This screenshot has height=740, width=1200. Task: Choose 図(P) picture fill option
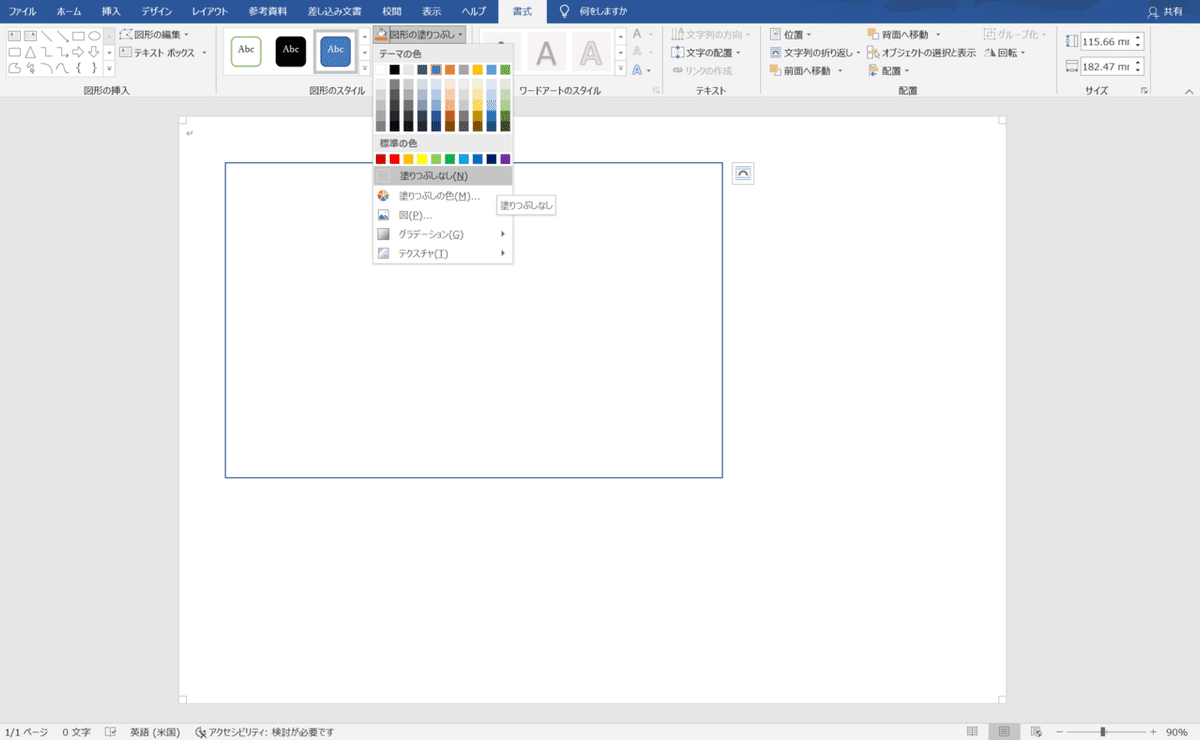point(443,215)
